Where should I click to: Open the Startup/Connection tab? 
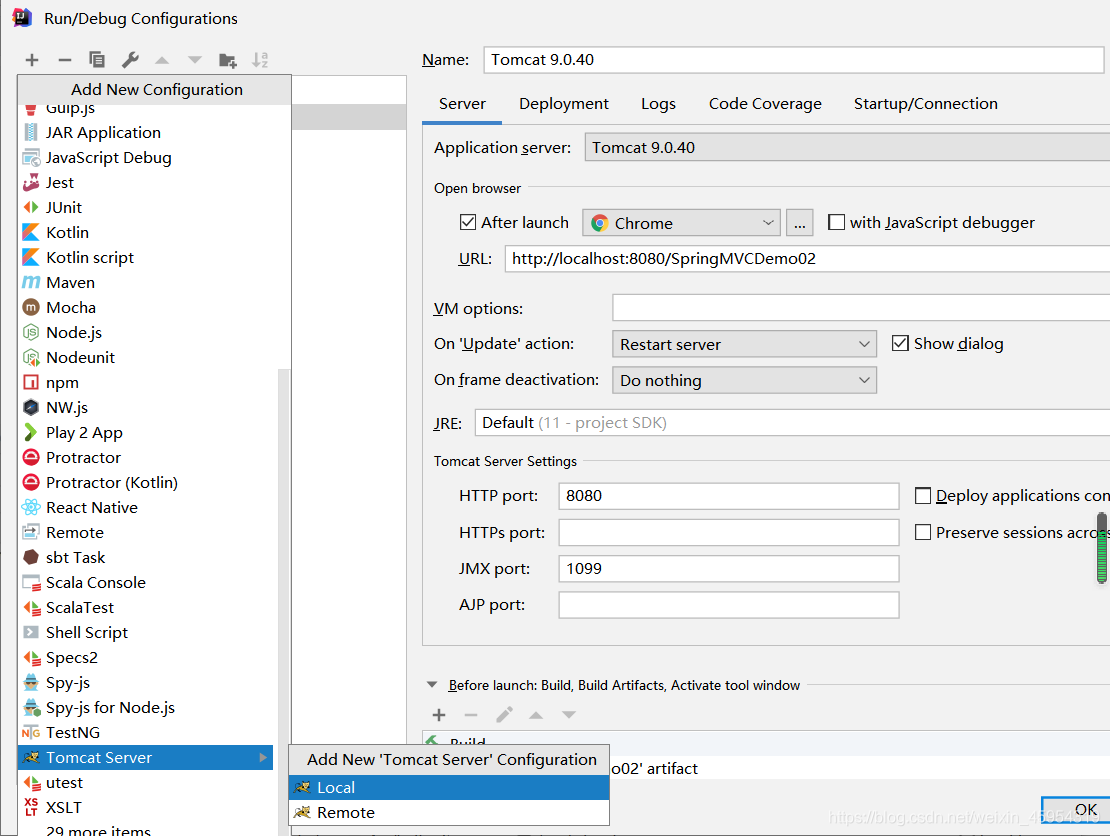pos(925,104)
